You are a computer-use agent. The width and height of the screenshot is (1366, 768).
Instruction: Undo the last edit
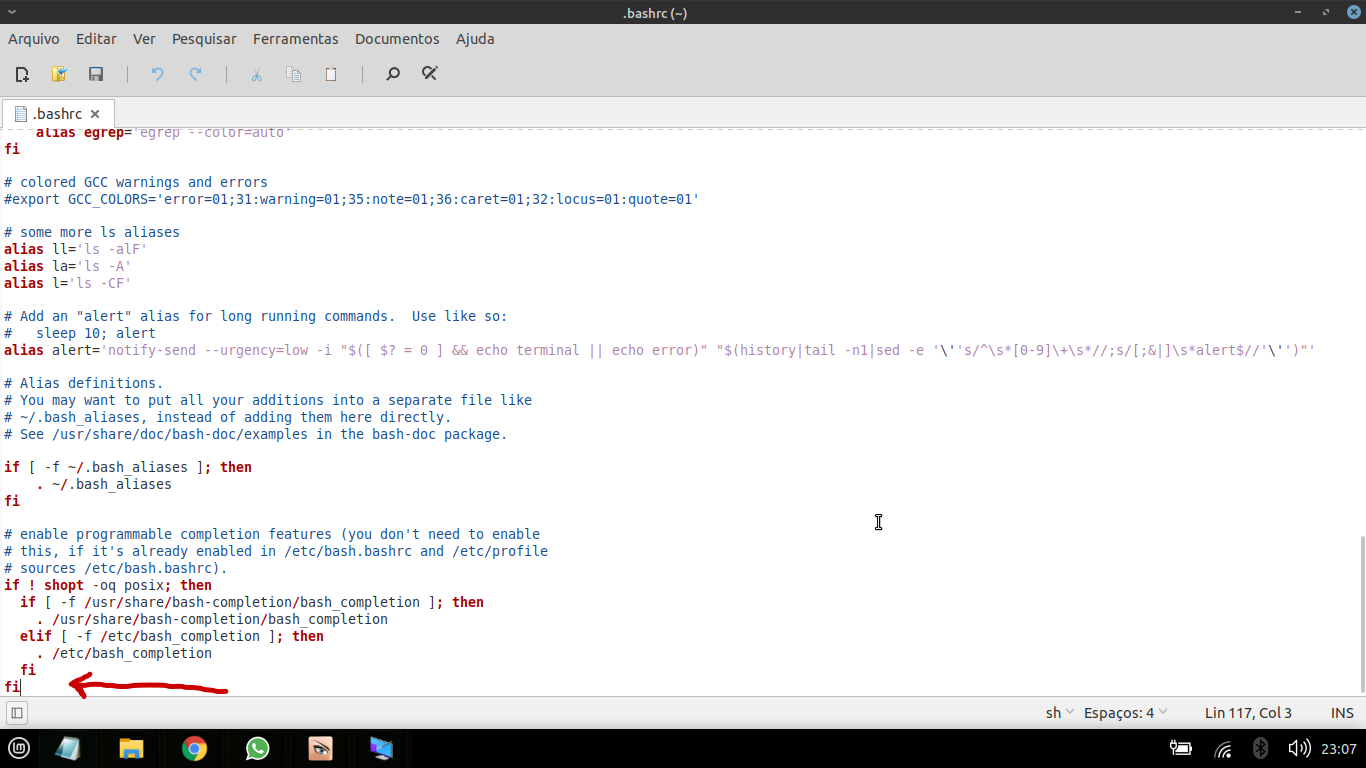click(x=157, y=74)
